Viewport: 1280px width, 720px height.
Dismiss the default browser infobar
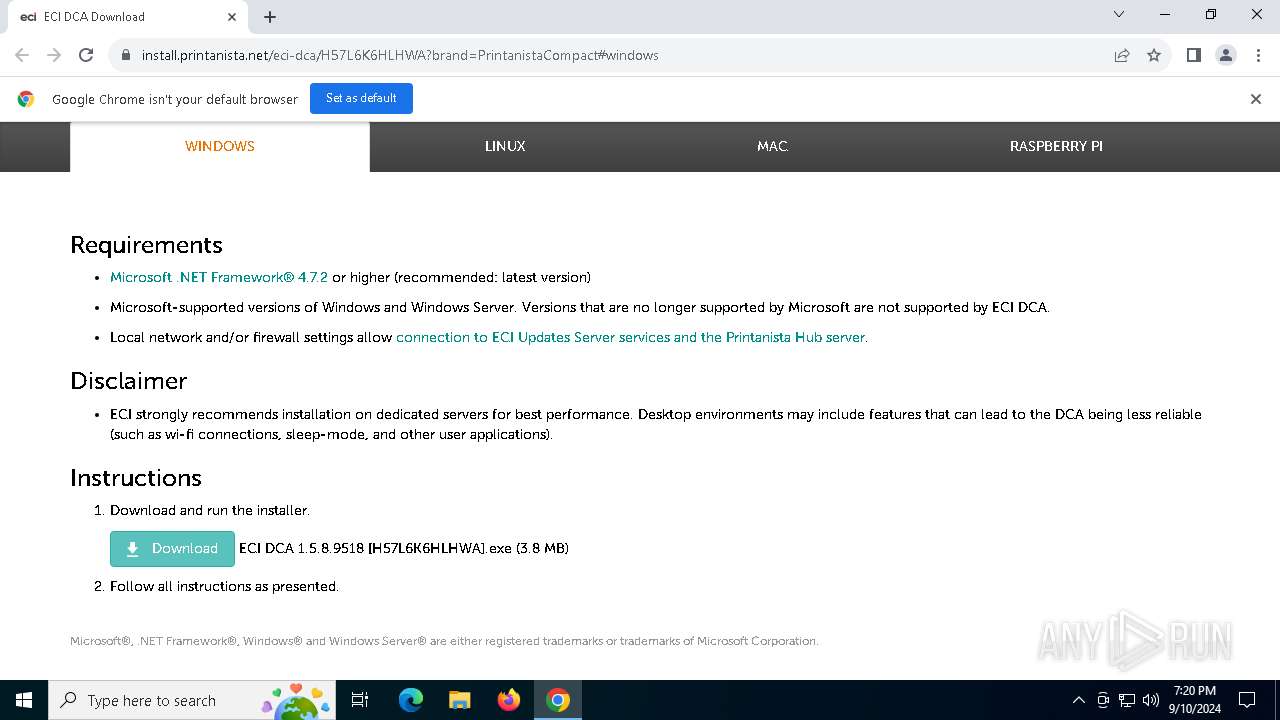pyautogui.click(x=1256, y=99)
